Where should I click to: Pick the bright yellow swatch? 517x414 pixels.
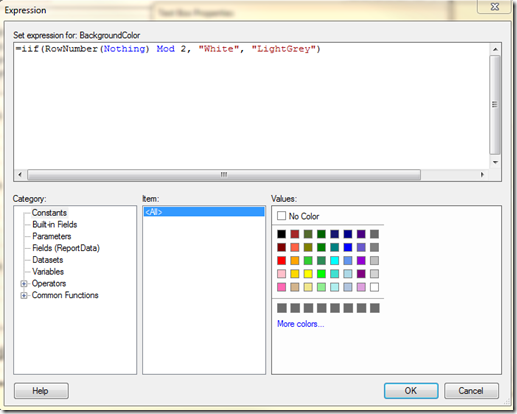click(x=308, y=274)
